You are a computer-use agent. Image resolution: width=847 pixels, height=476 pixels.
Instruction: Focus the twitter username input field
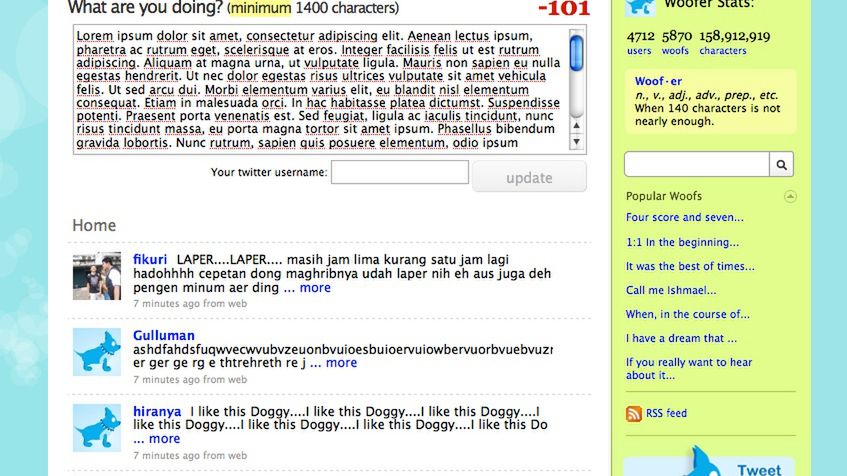tap(400, 172)
